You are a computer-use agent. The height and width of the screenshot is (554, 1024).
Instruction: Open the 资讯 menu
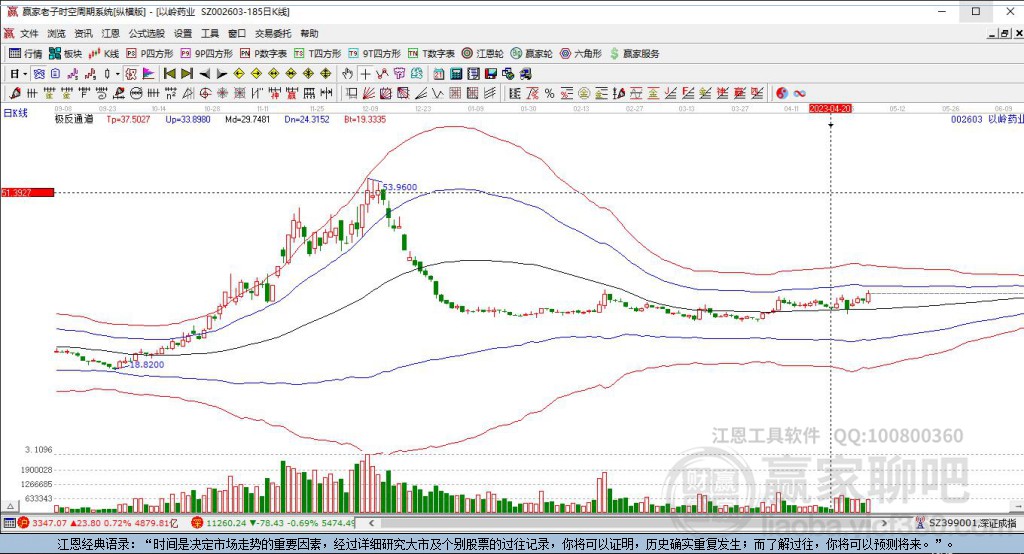click(83, 33)
